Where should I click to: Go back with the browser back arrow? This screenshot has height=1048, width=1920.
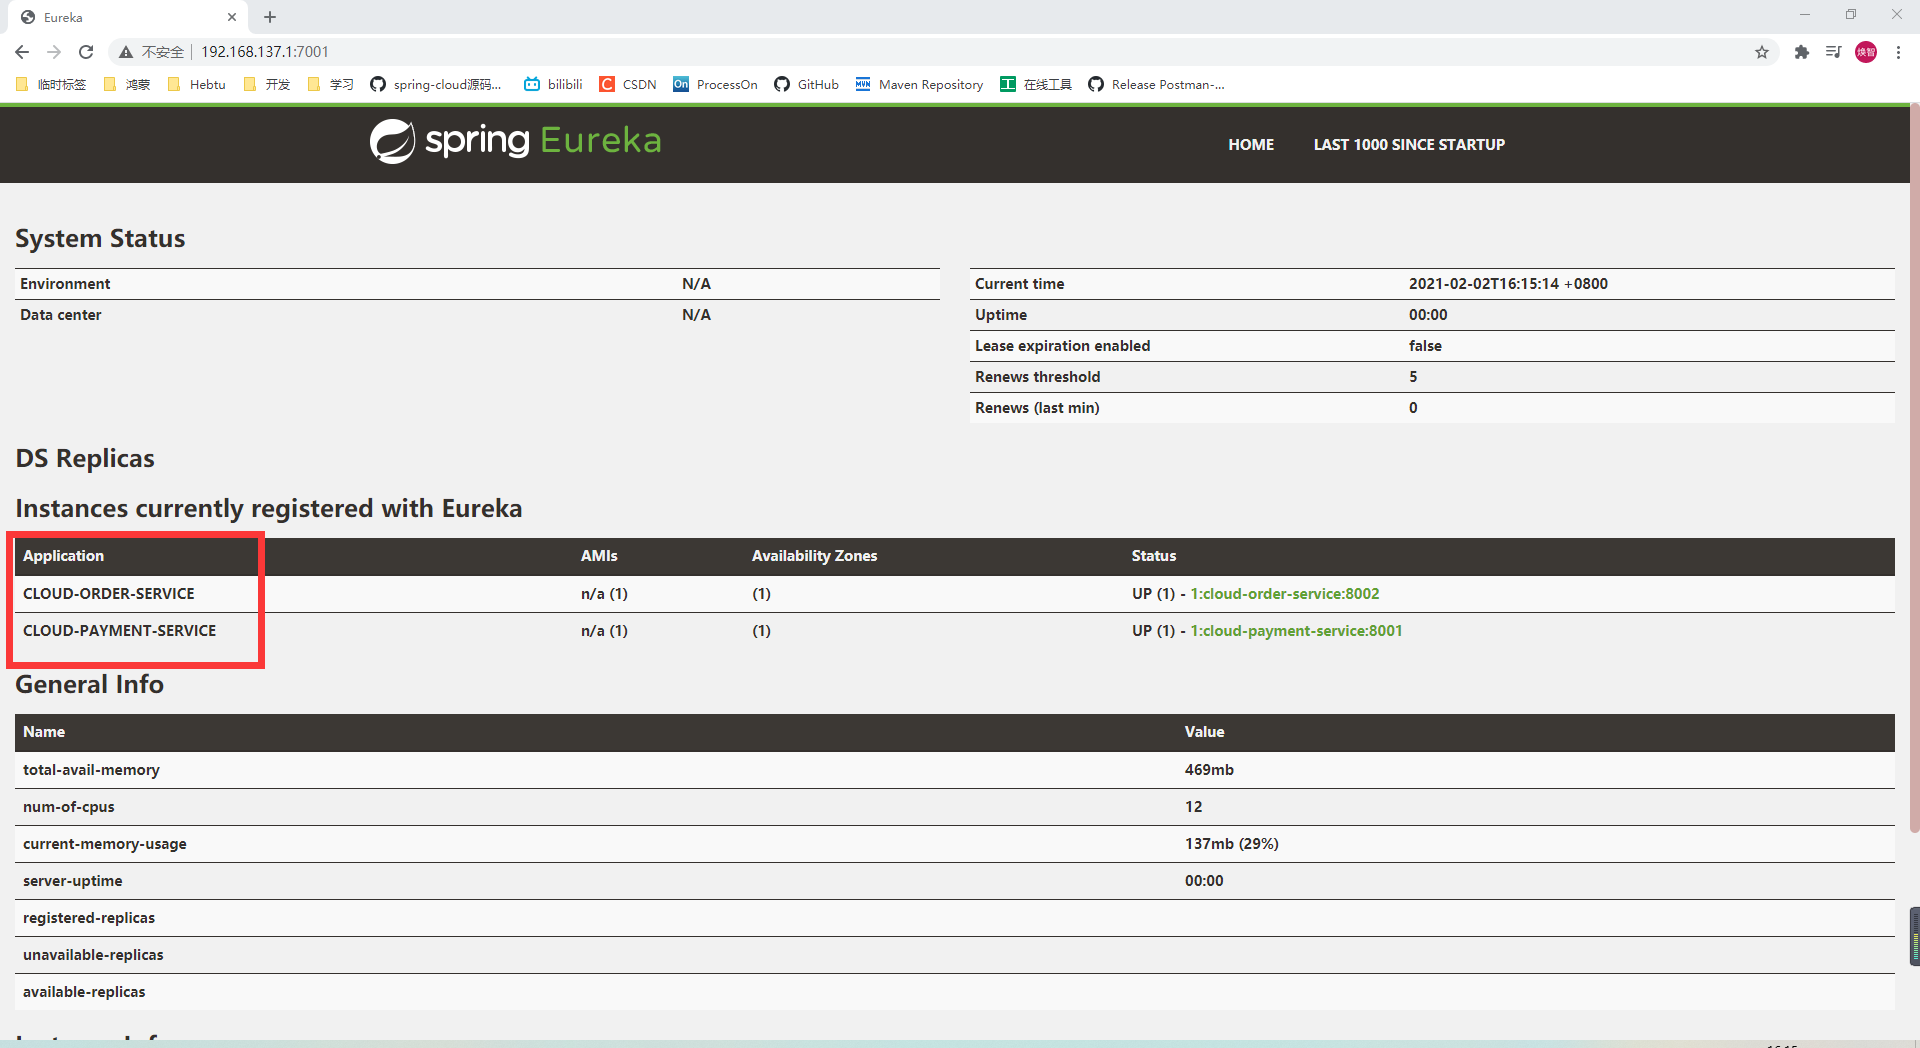(x=22, y=52)
